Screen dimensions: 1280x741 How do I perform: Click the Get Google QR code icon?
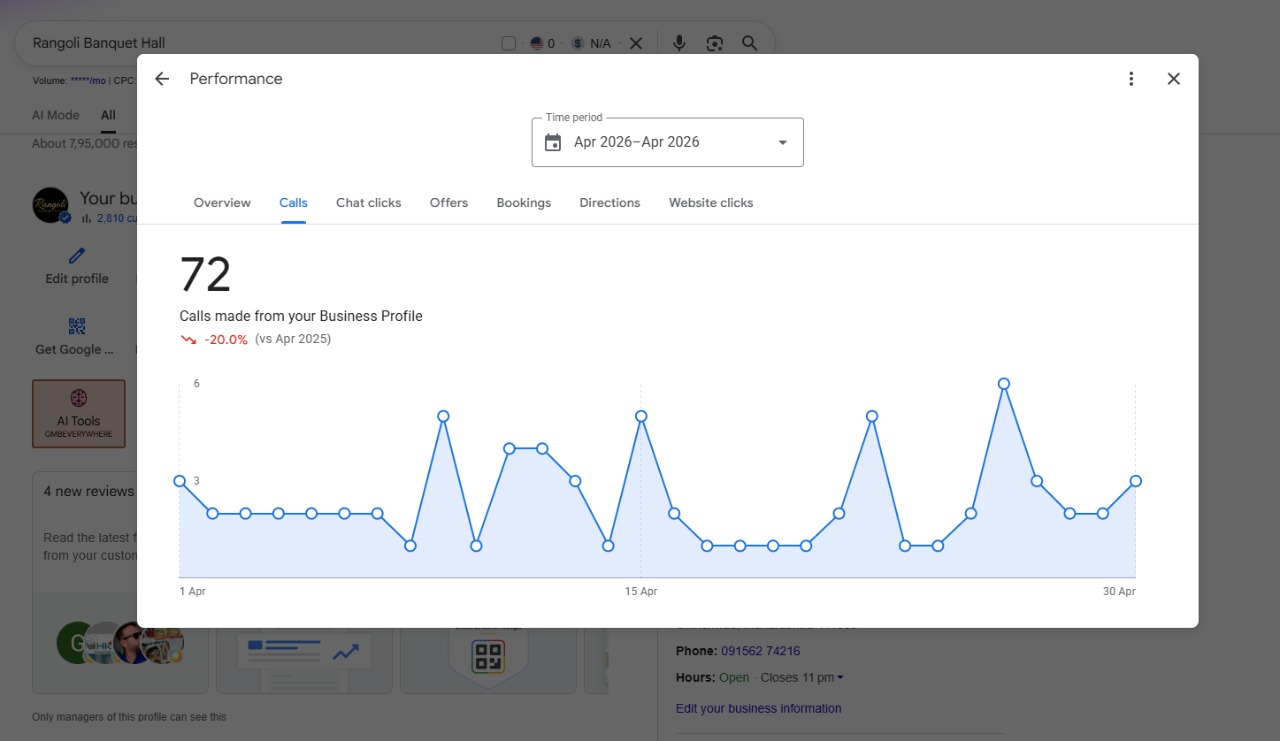tap(77, 326)
